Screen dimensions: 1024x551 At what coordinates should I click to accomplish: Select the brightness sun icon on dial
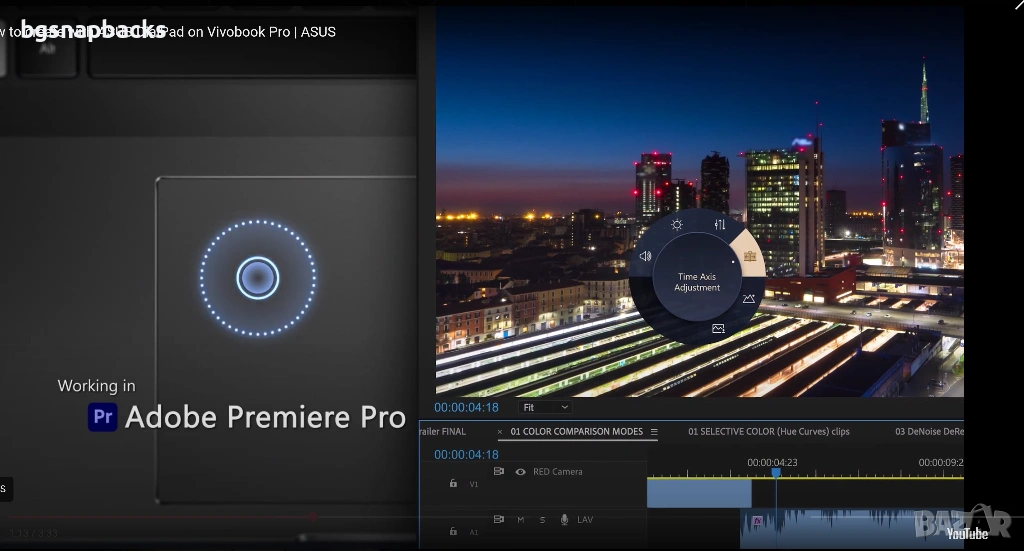click(677, 225)
